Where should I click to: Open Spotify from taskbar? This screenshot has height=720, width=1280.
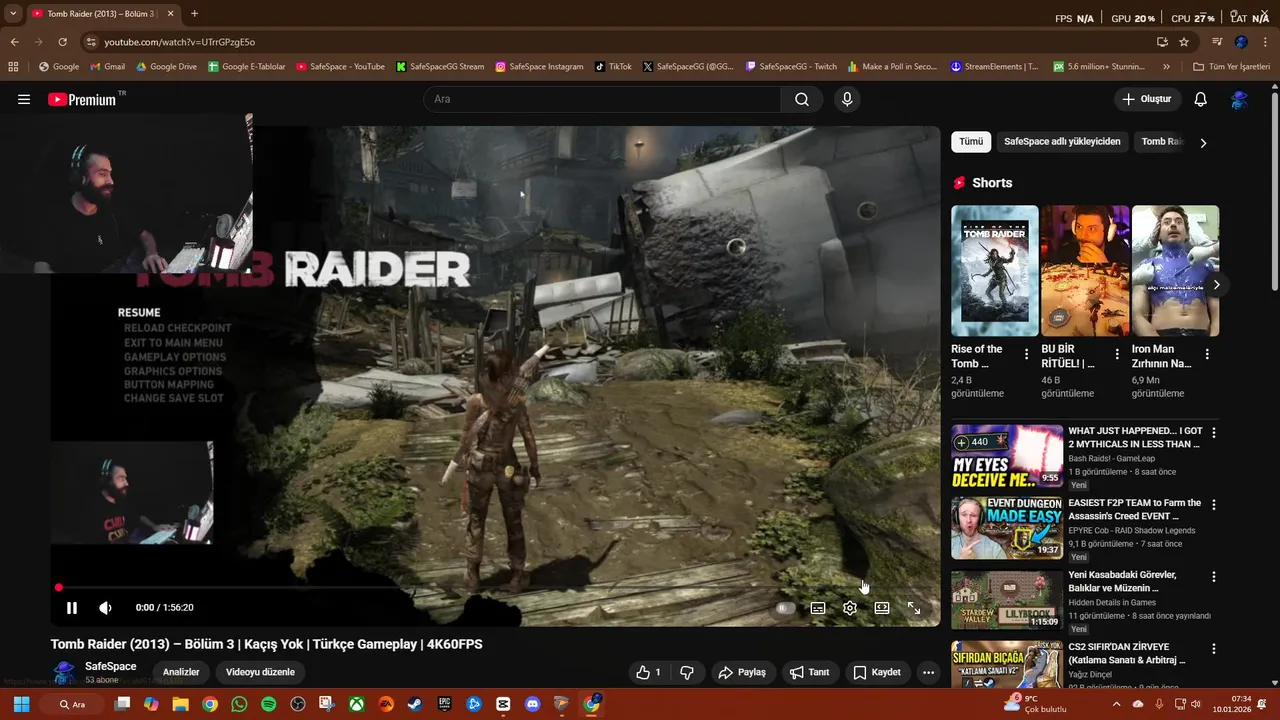click(x=268, y=704)
